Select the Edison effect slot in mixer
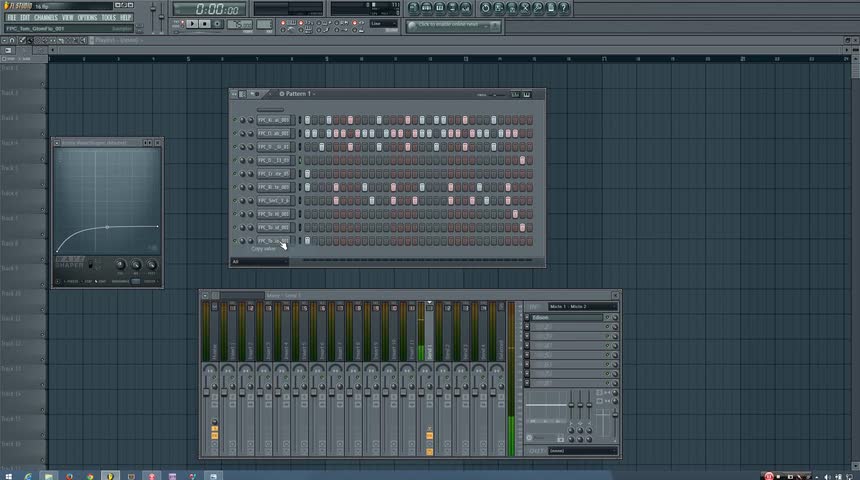860x480 pixels. 567,318
